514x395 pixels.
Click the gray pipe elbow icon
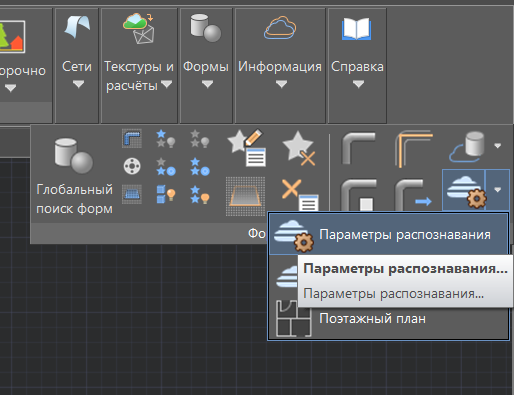point(359,148)
